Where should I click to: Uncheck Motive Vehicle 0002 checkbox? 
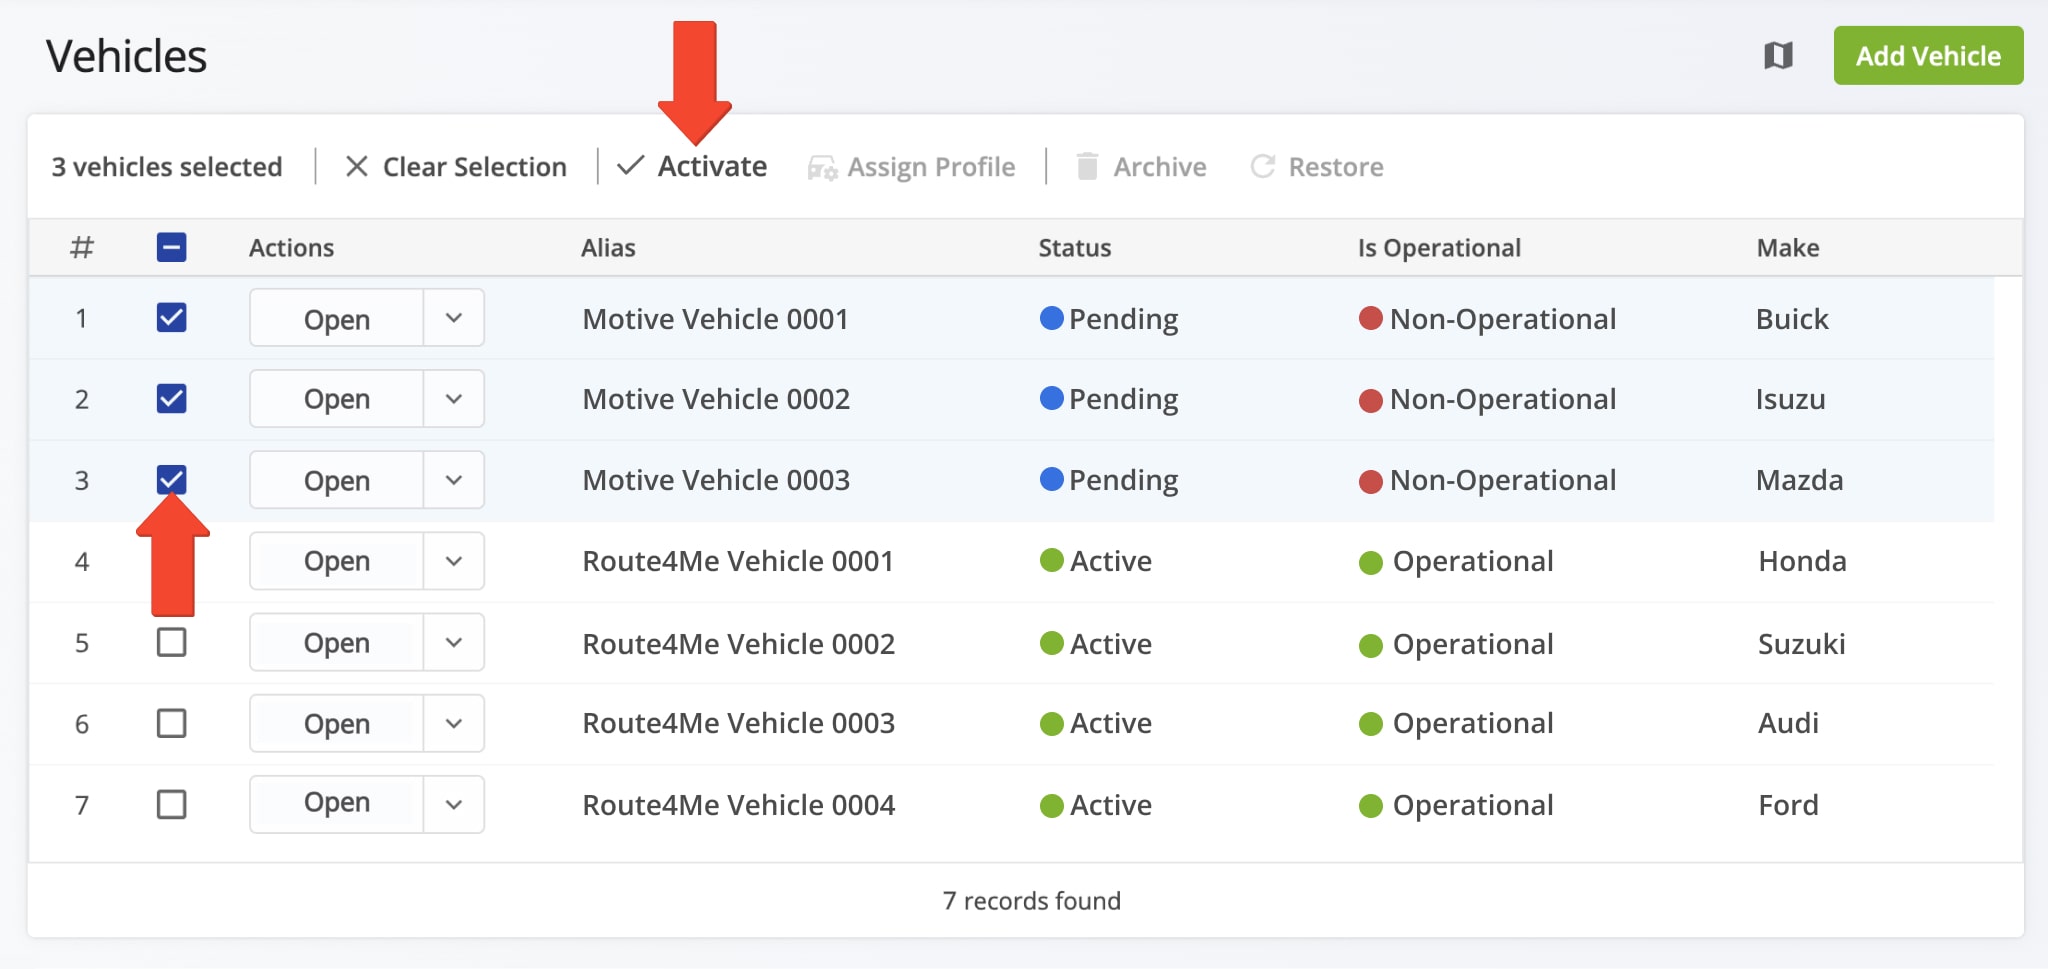pyautogui.click(x=172, y=398)
